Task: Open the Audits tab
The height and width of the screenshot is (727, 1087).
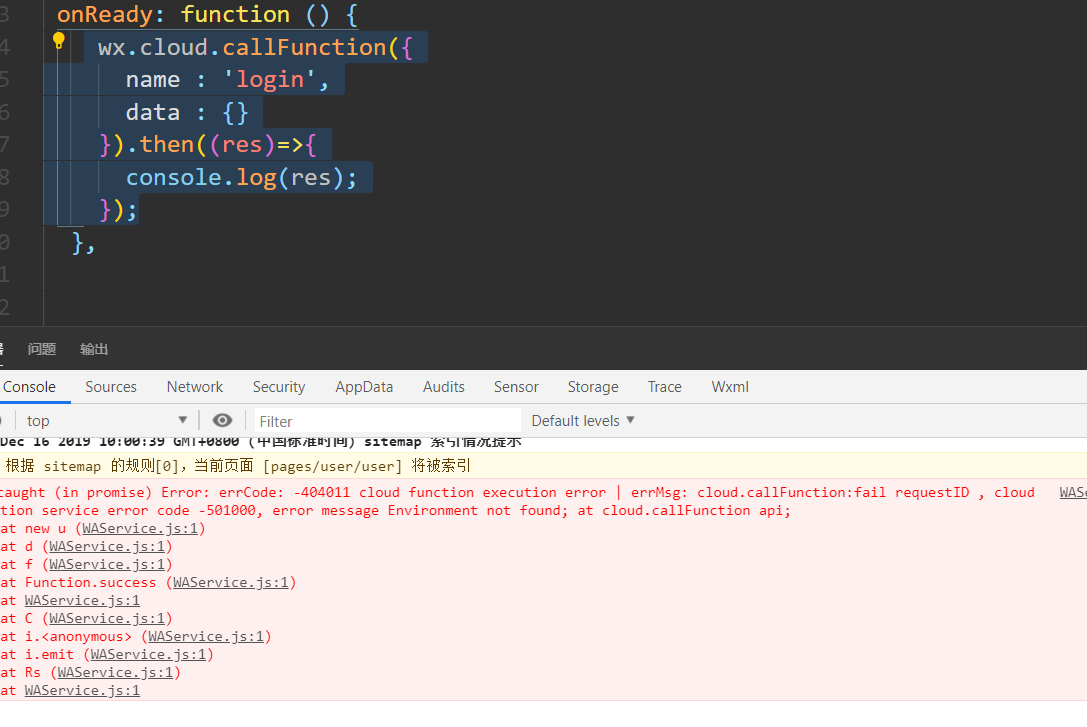Action: click(444, 387)
